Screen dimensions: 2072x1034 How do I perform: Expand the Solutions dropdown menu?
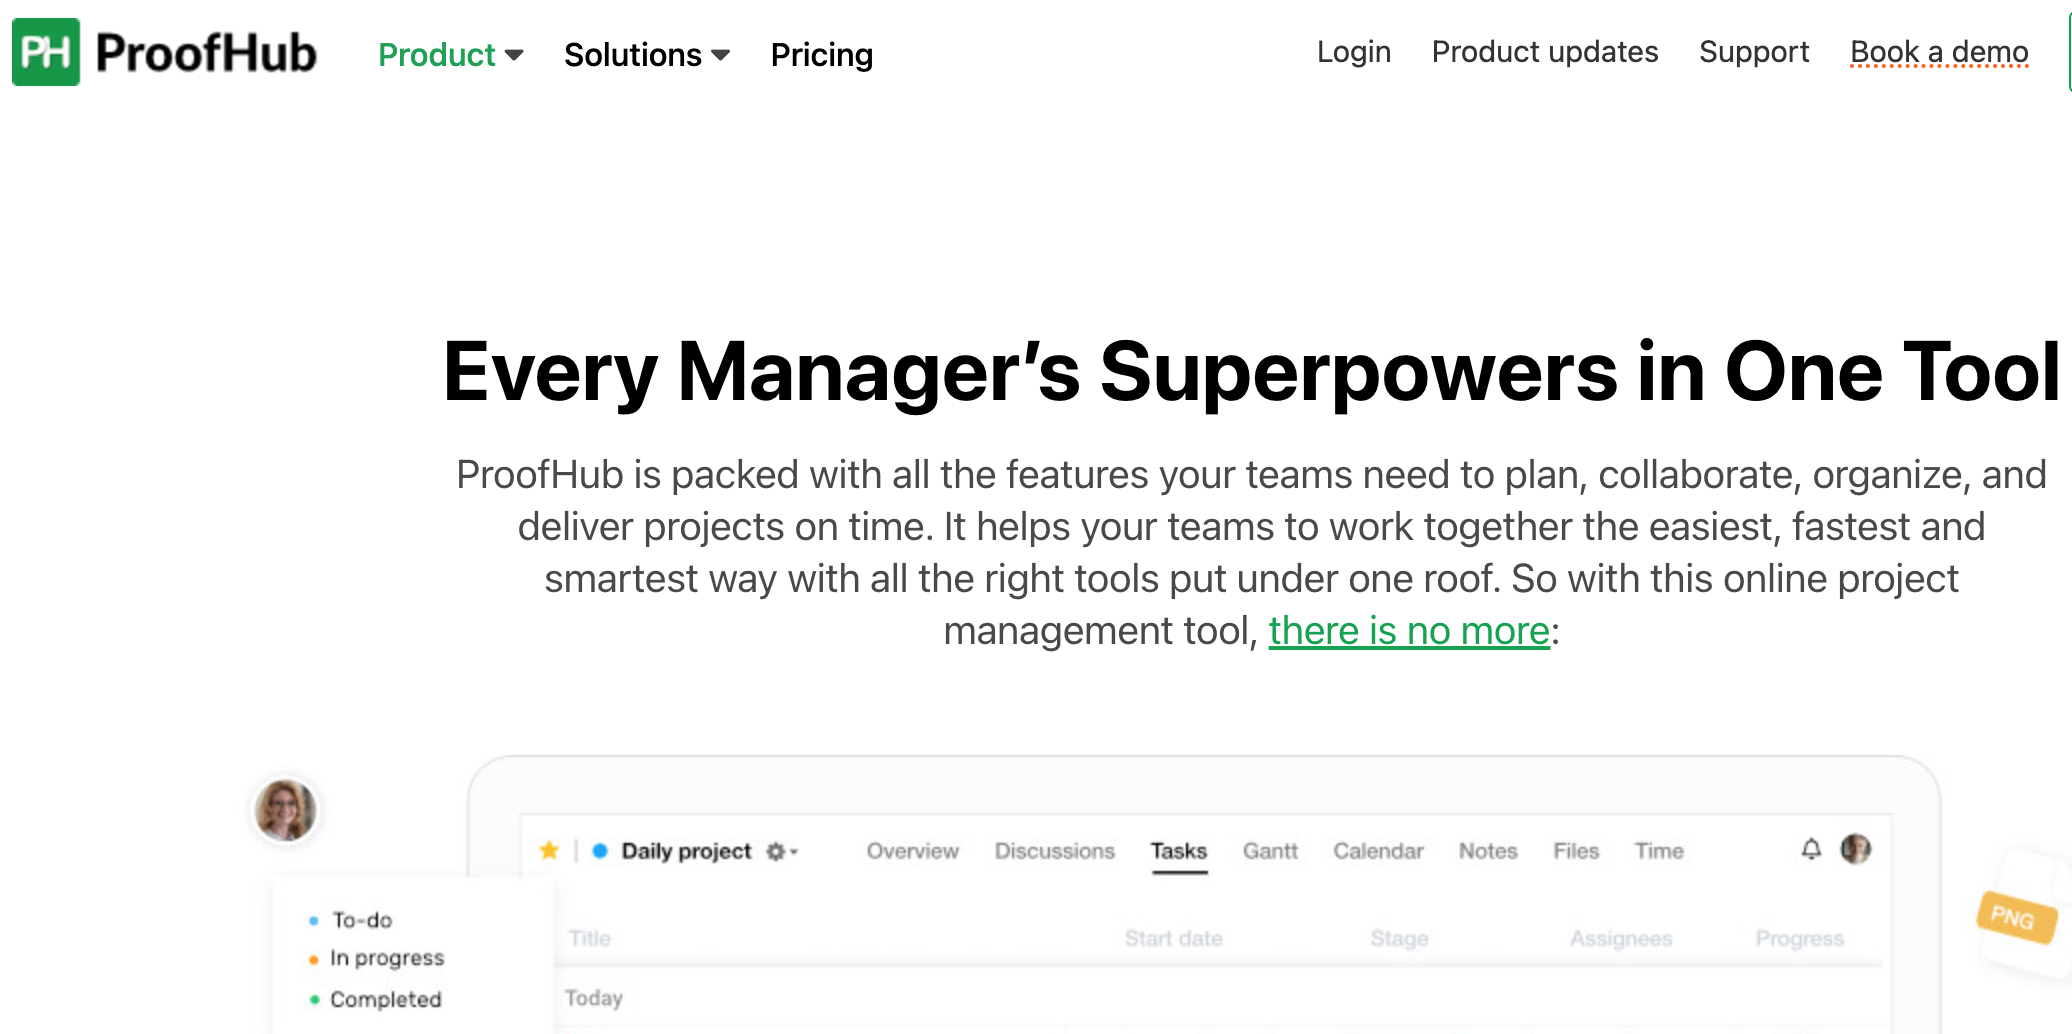point(647,55)
